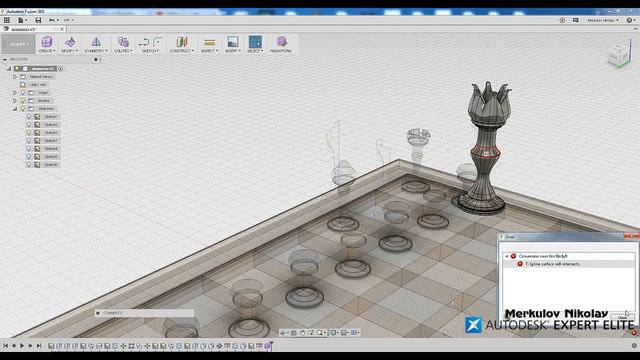Activate the root component radio button
Viewport: 640px width, 360px height.
click(61, 69)
